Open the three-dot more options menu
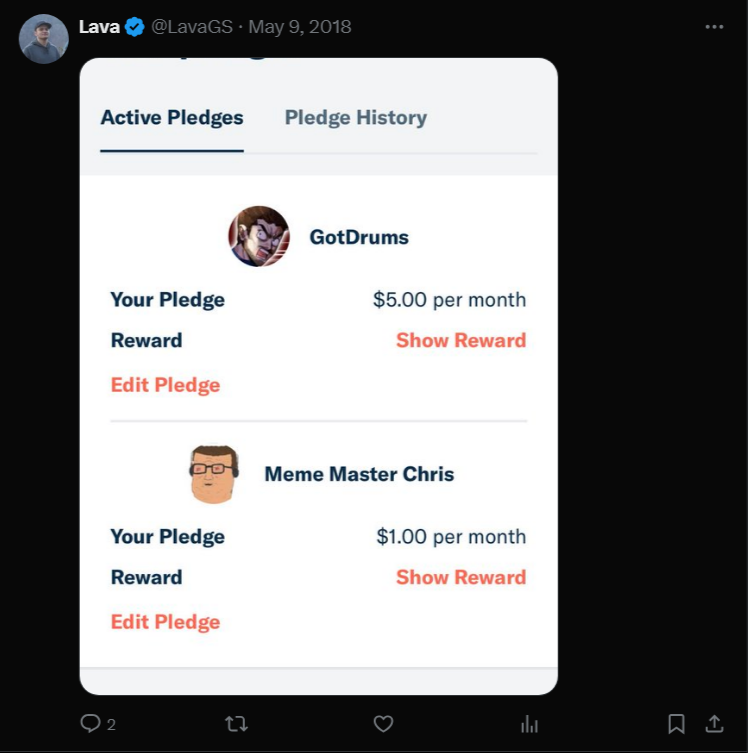The image size is (748, 753). 714,27
